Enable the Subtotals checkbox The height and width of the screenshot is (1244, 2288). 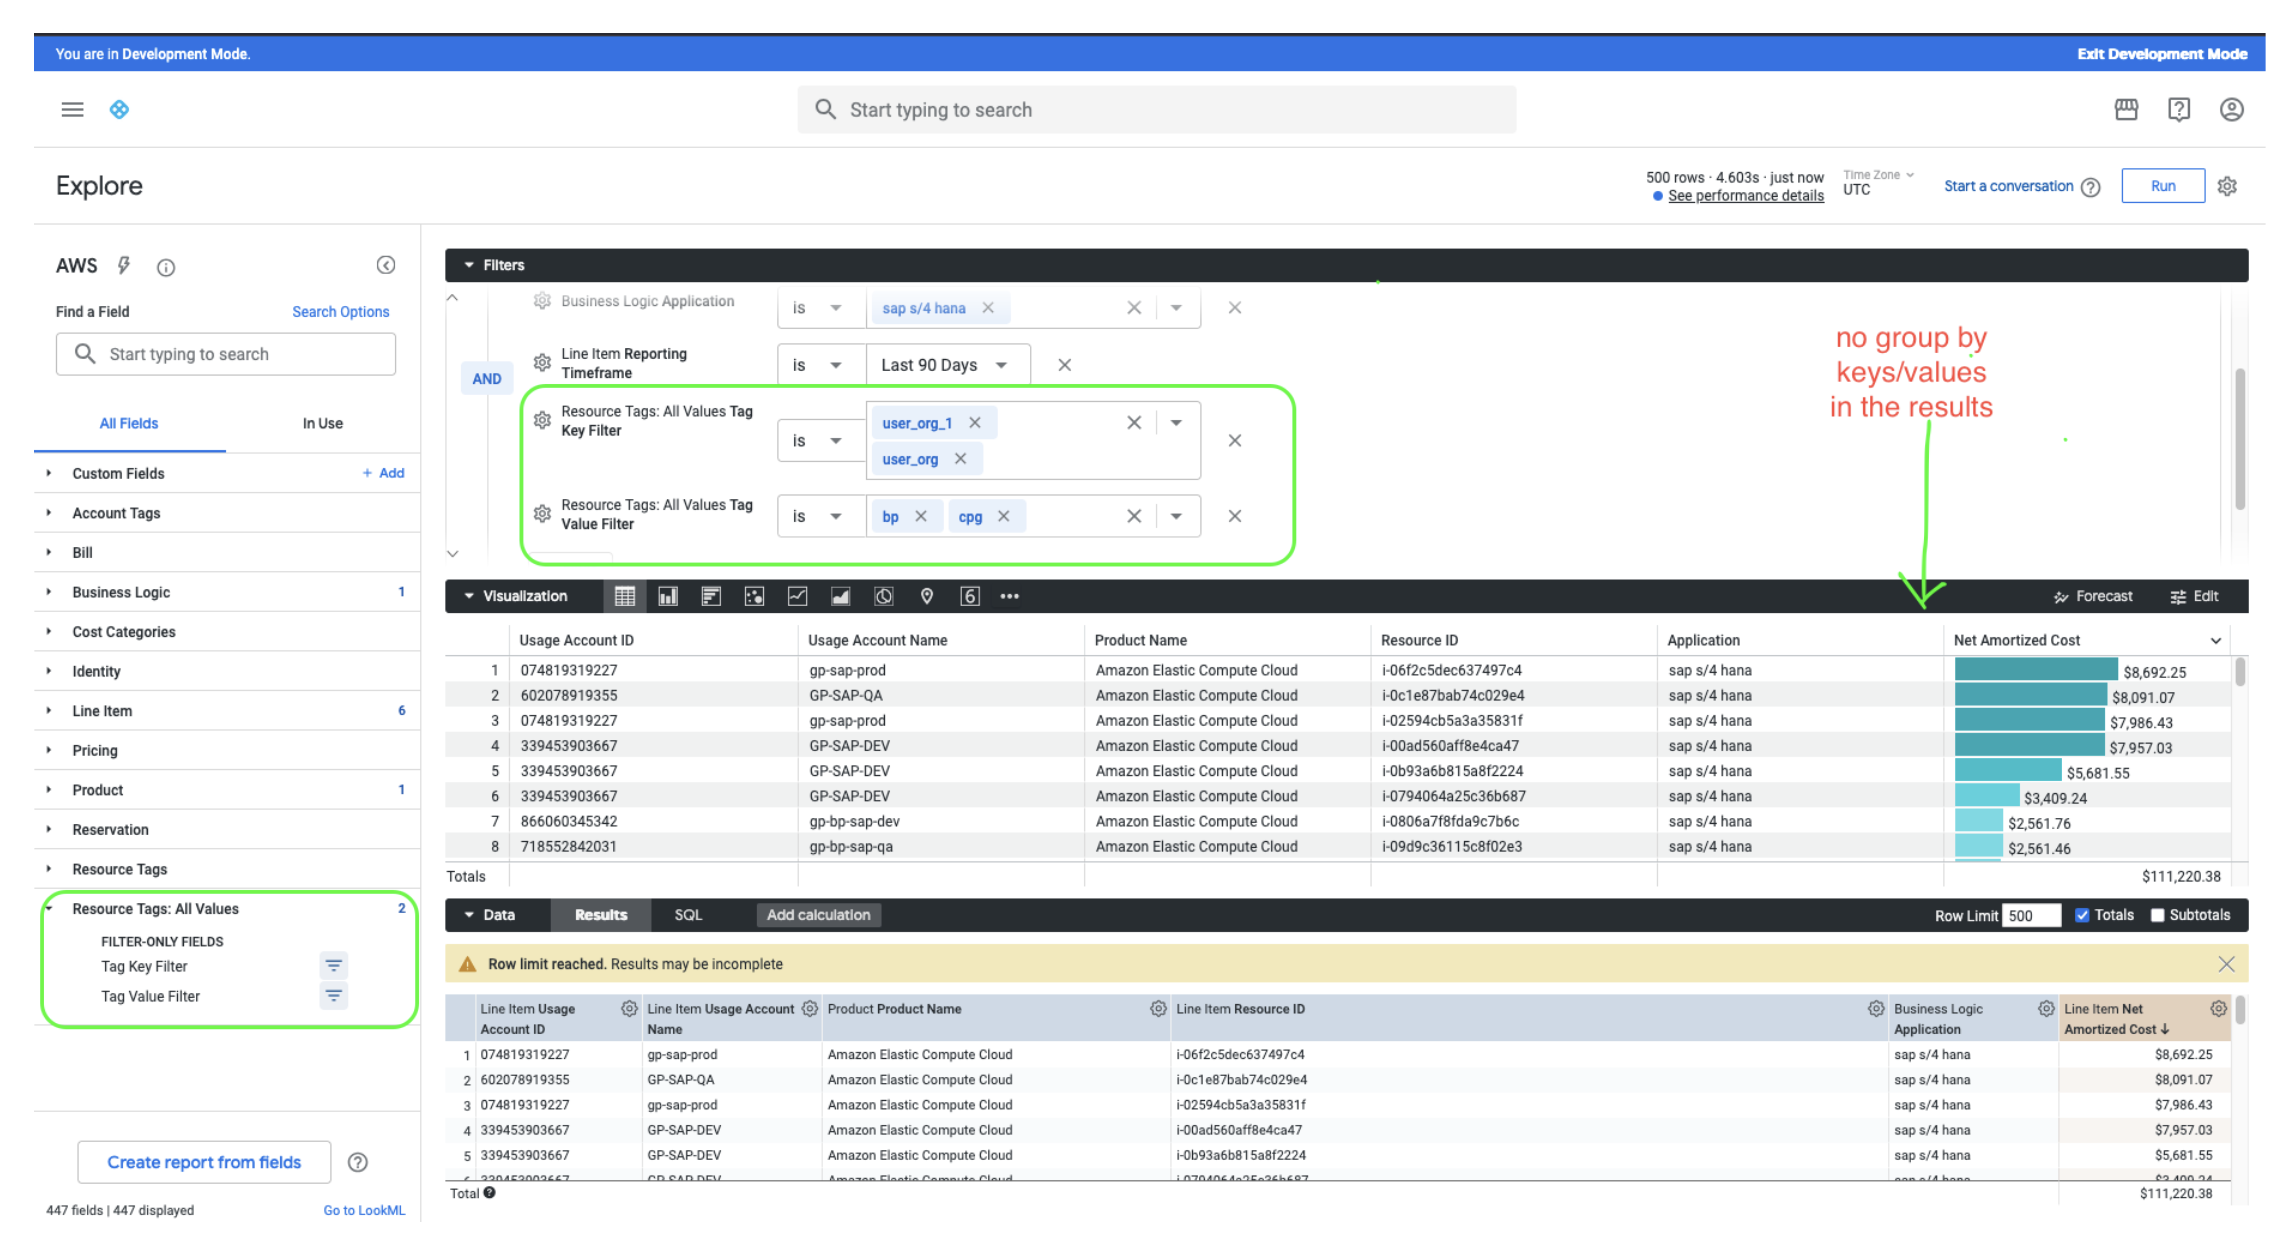pos(2157,915)
